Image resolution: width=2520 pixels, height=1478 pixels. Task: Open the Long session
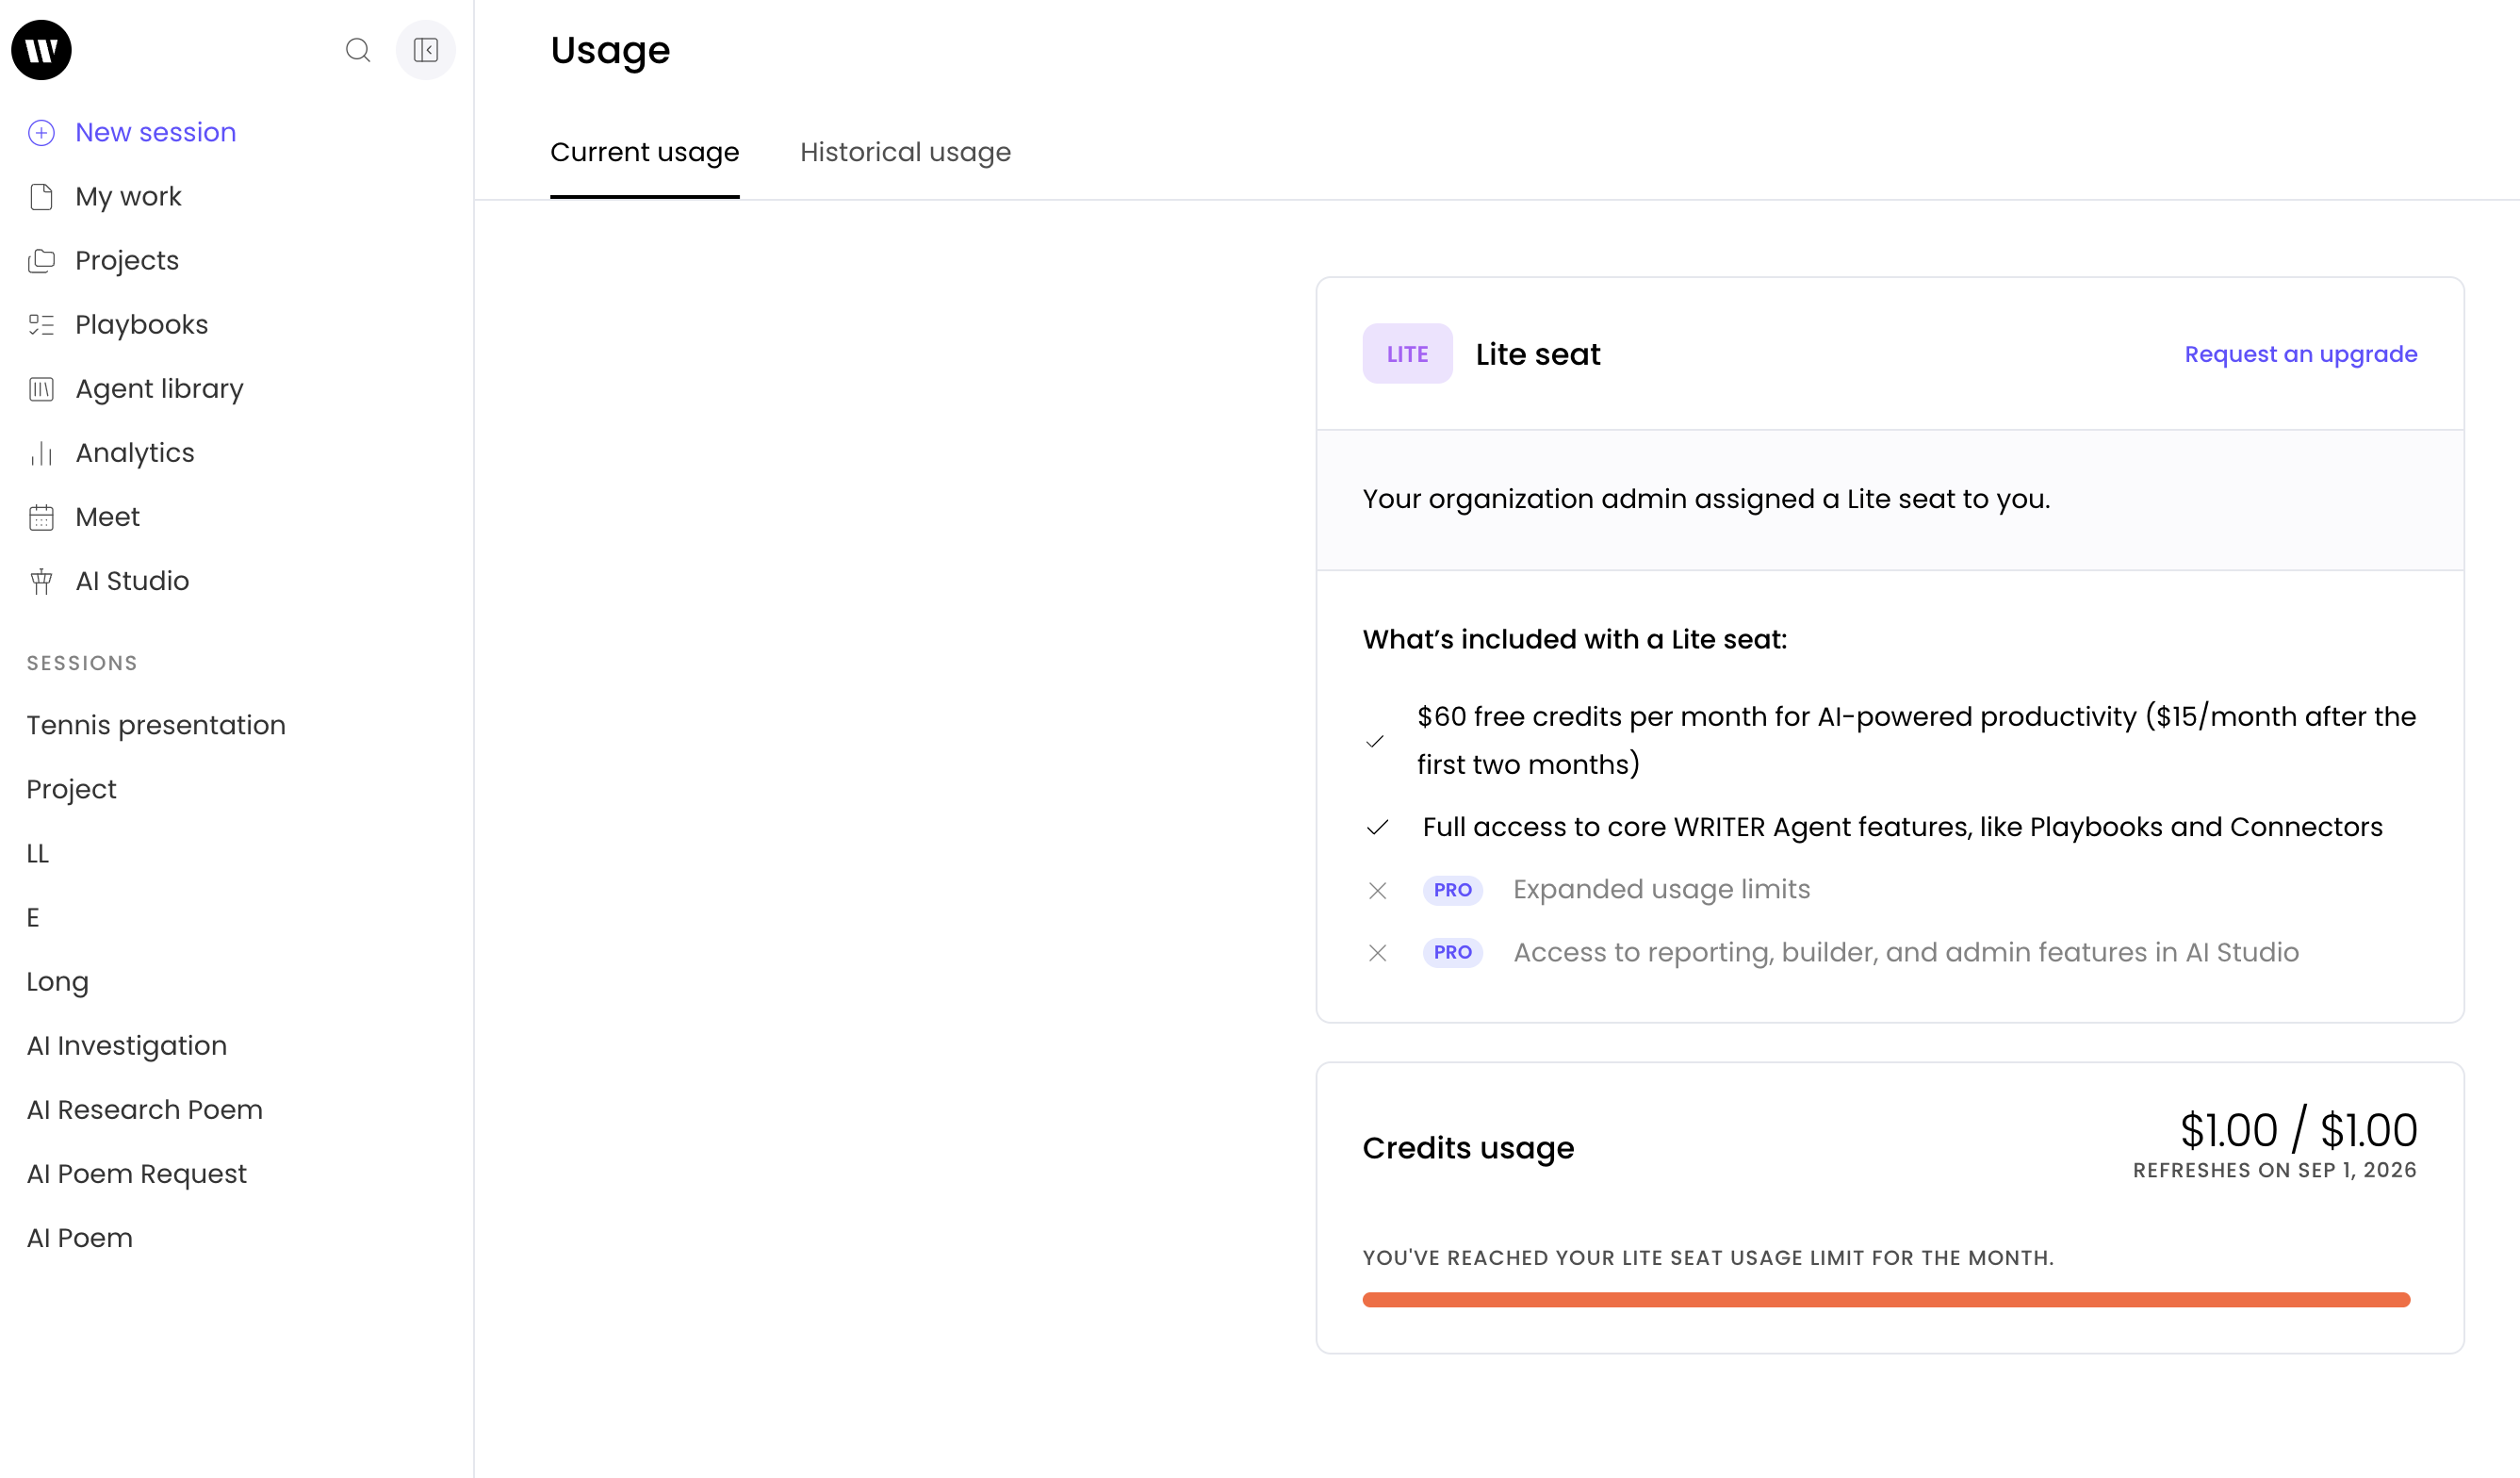coord(57,982)
